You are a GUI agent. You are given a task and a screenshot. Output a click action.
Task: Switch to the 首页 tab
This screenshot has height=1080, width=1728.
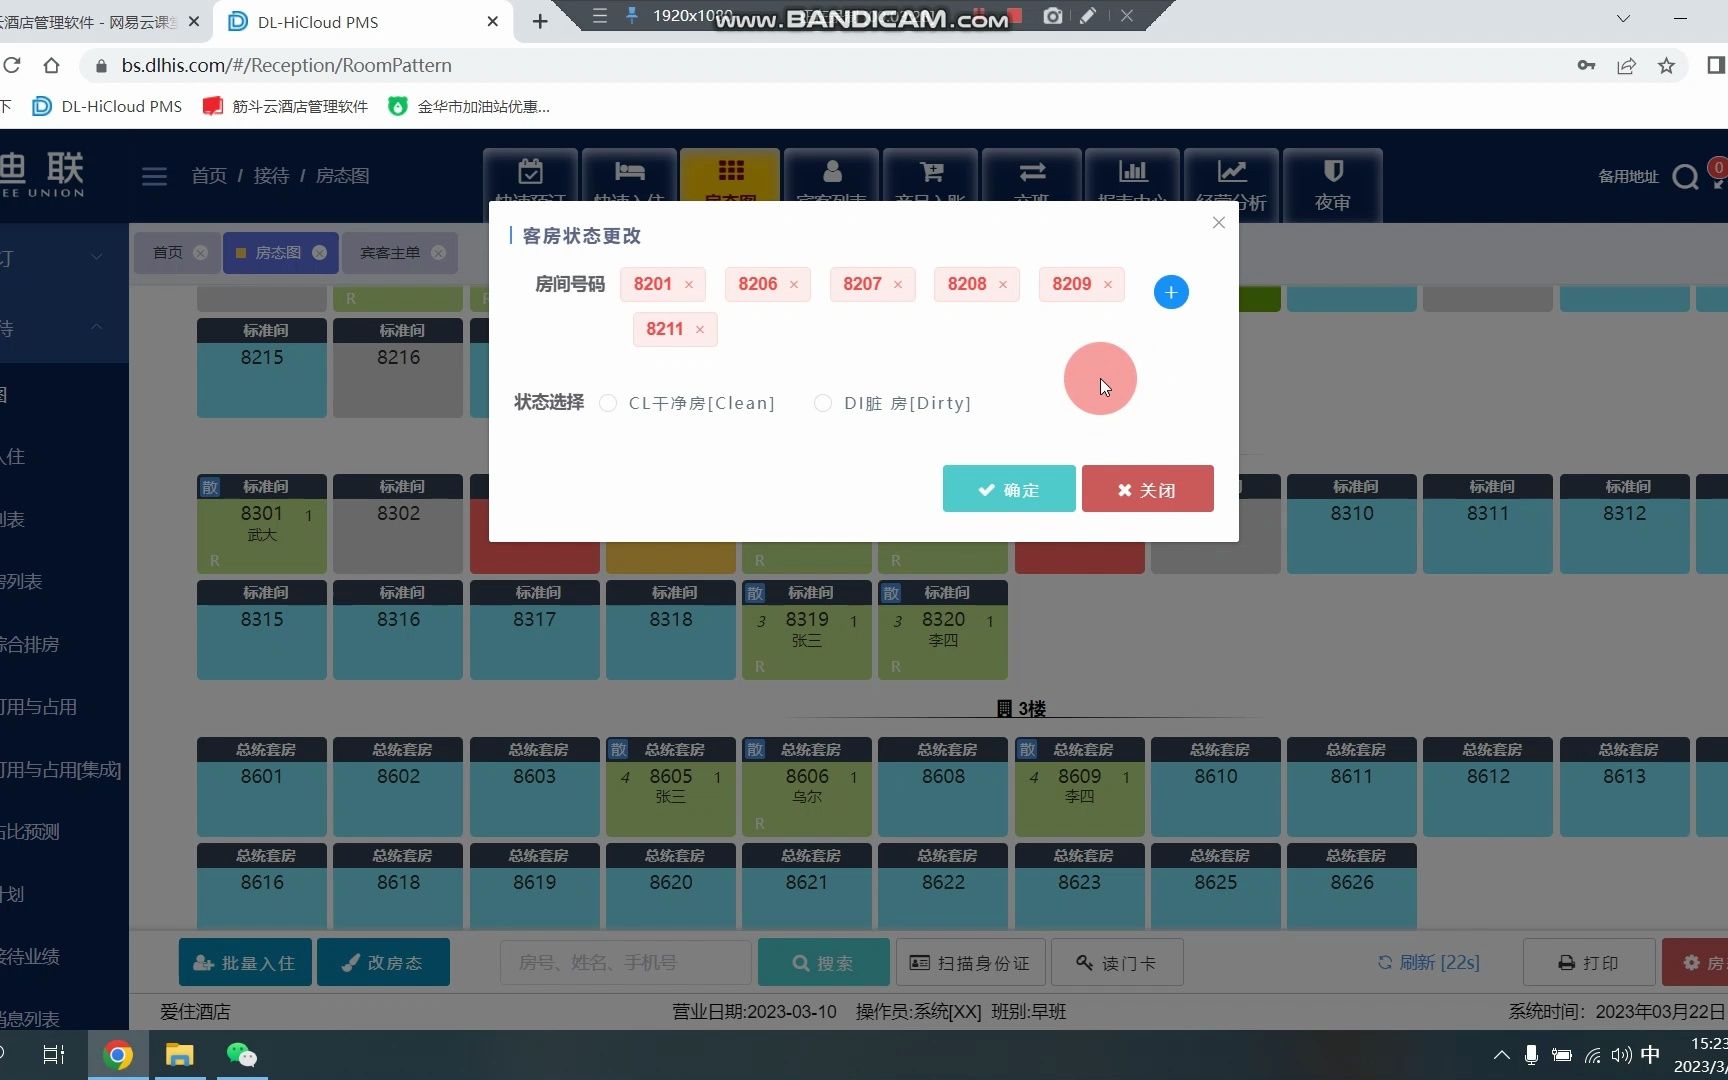click(x=167, y=253)
